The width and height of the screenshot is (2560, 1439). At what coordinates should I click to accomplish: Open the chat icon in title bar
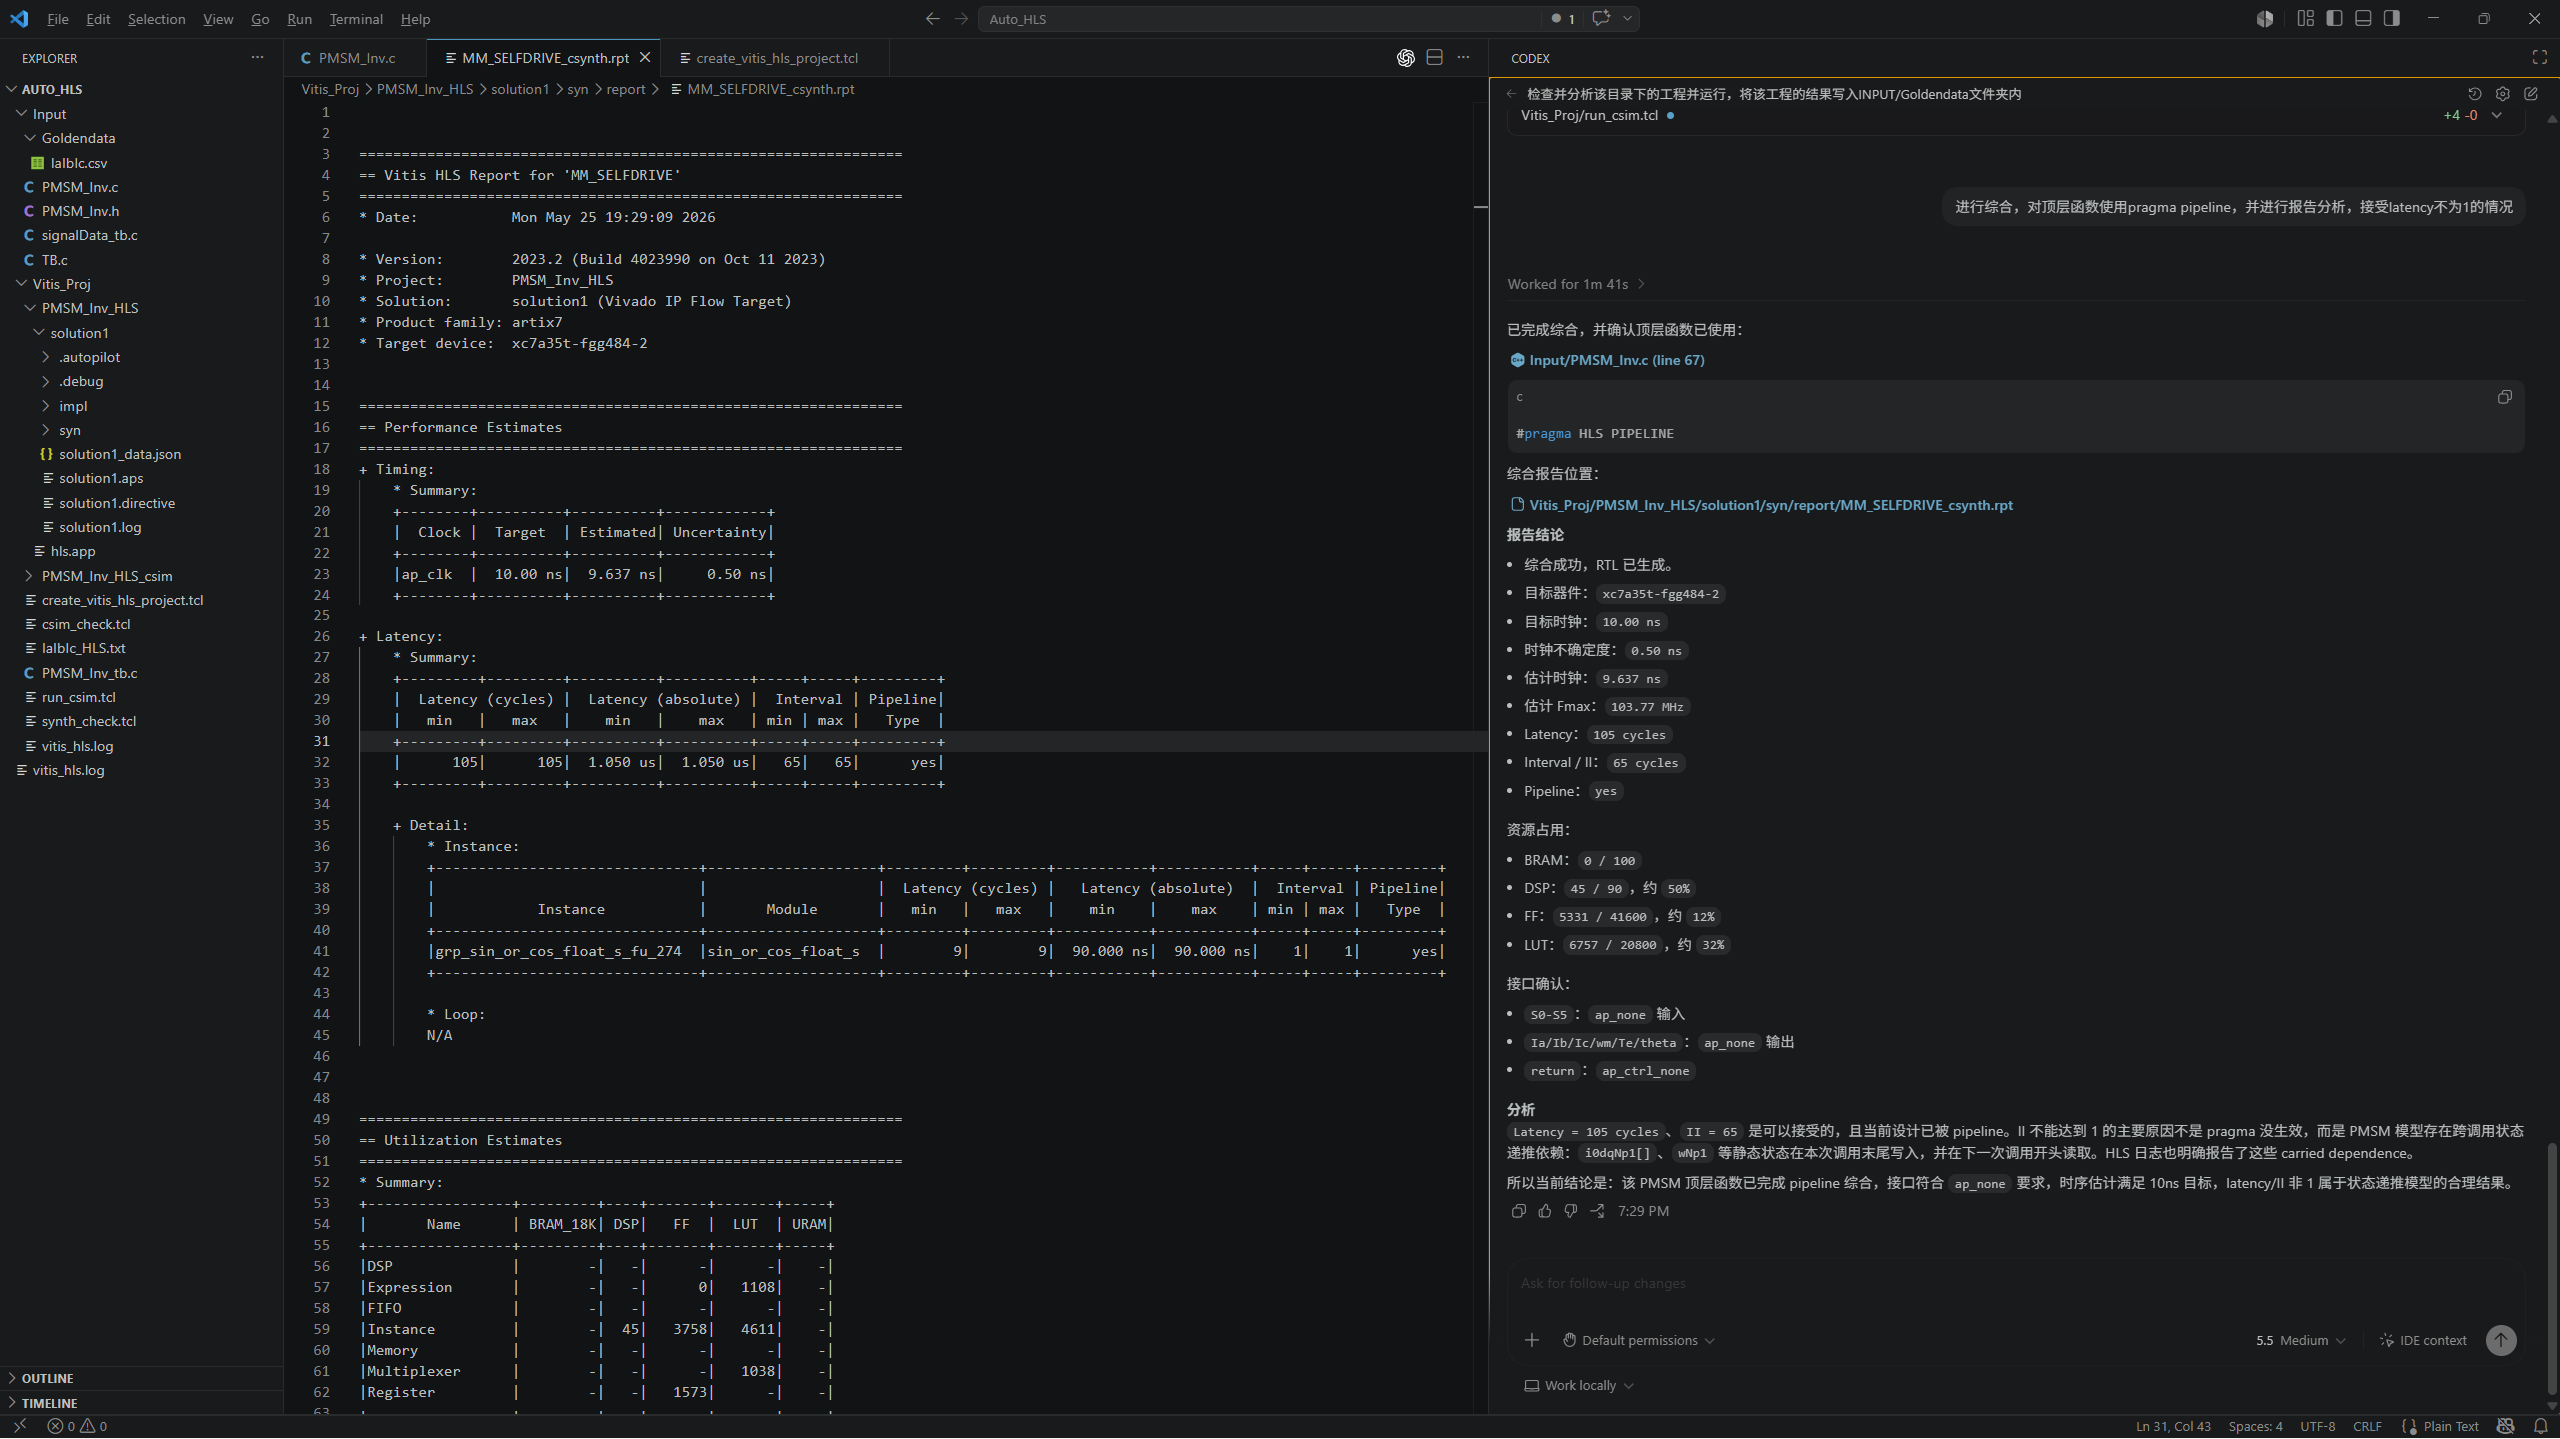[1601, 19]
